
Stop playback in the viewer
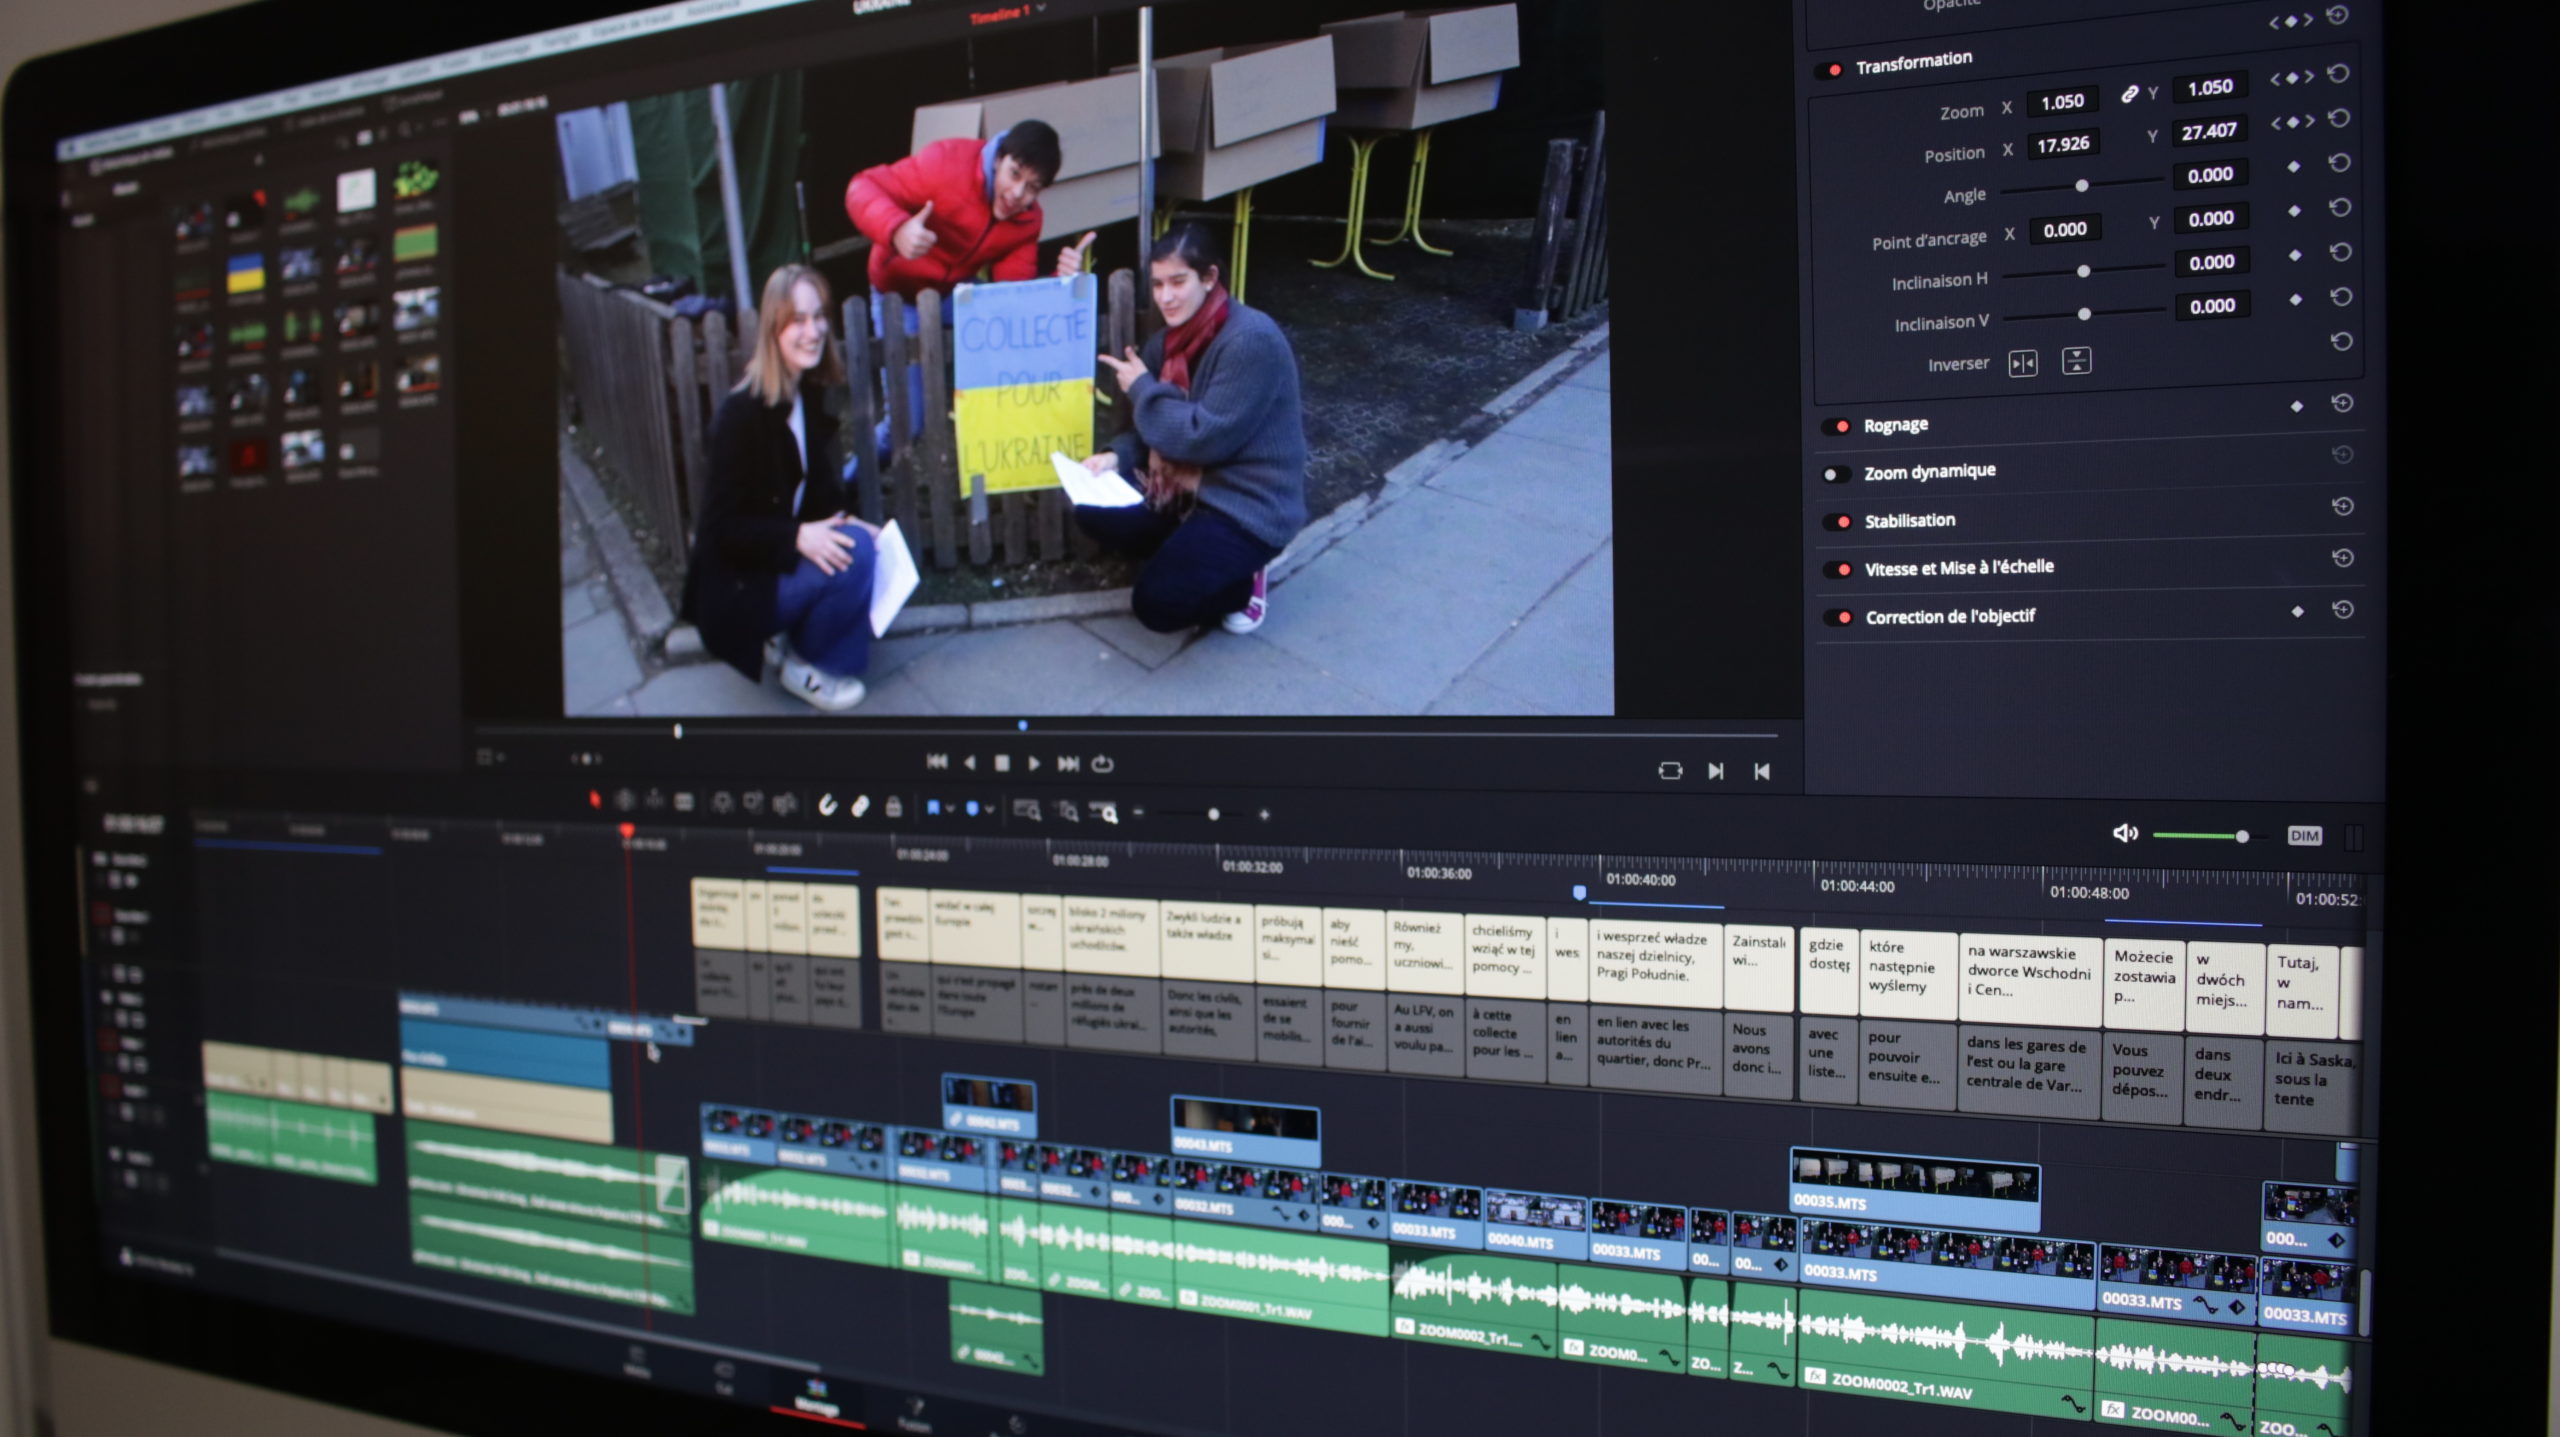click(x=1002, y=763)
